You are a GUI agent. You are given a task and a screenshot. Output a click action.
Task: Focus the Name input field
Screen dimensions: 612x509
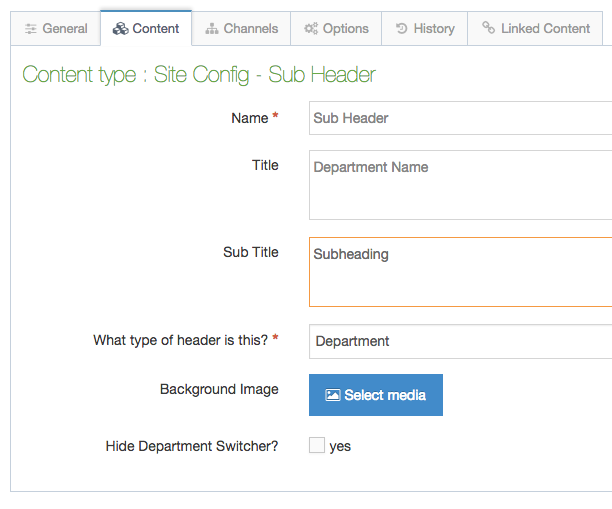click(461, 118)
